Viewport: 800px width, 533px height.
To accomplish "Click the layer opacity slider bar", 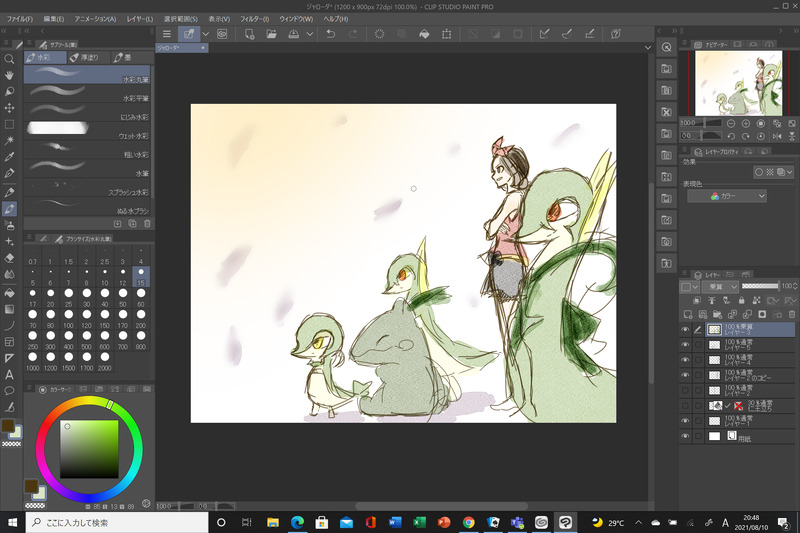I will point(760,286).
